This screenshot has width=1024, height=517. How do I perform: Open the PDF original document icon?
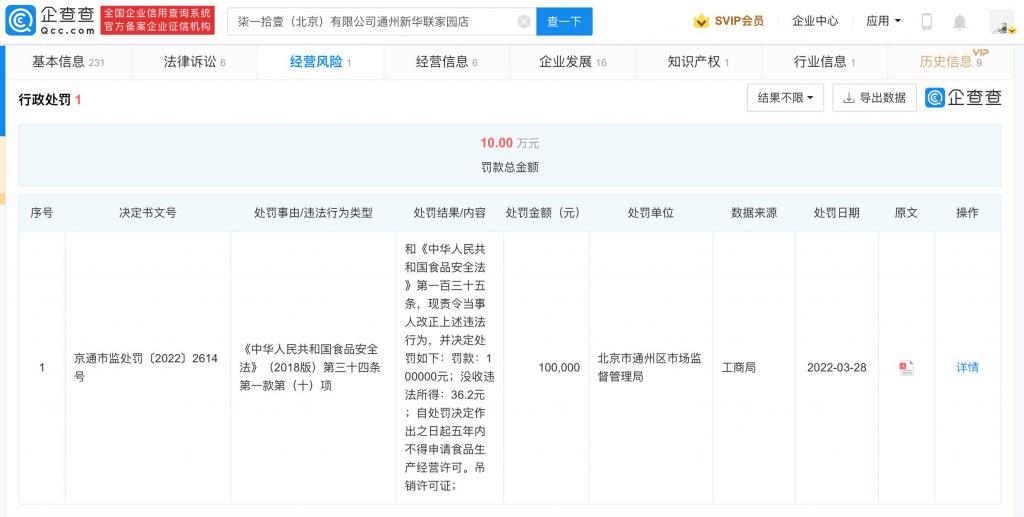tap(906, 367)
